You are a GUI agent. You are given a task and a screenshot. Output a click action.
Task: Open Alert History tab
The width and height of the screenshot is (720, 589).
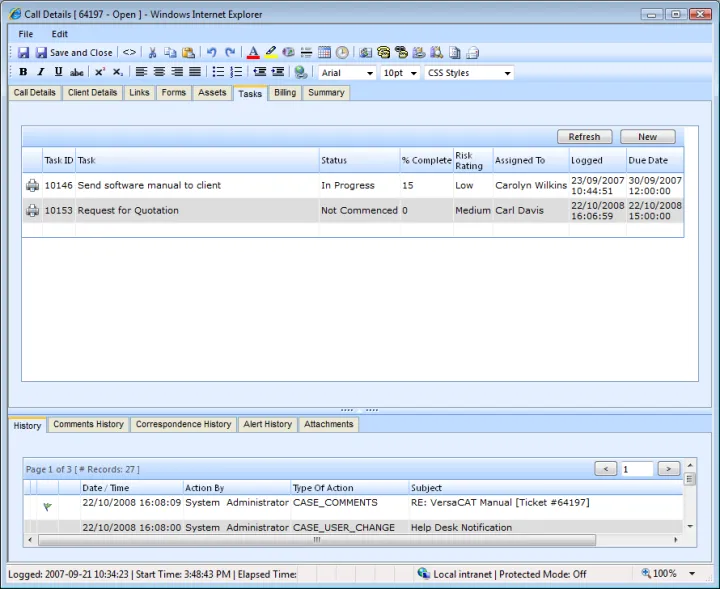[268, 424]
